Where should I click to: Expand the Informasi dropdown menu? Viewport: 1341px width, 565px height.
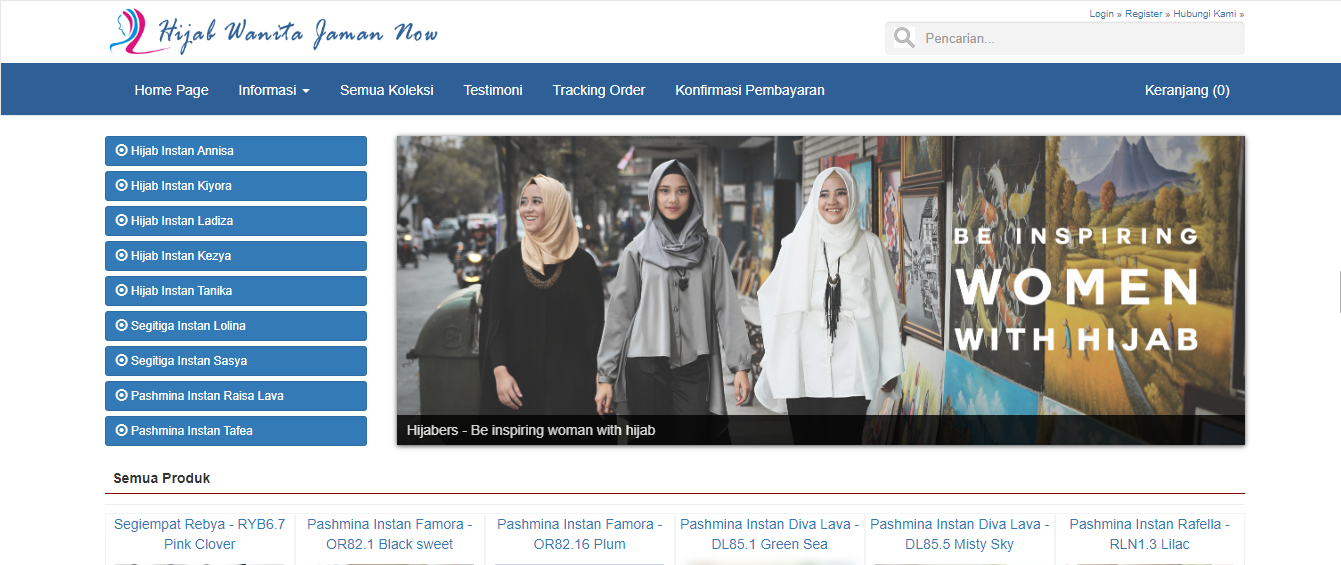point(274,90)
